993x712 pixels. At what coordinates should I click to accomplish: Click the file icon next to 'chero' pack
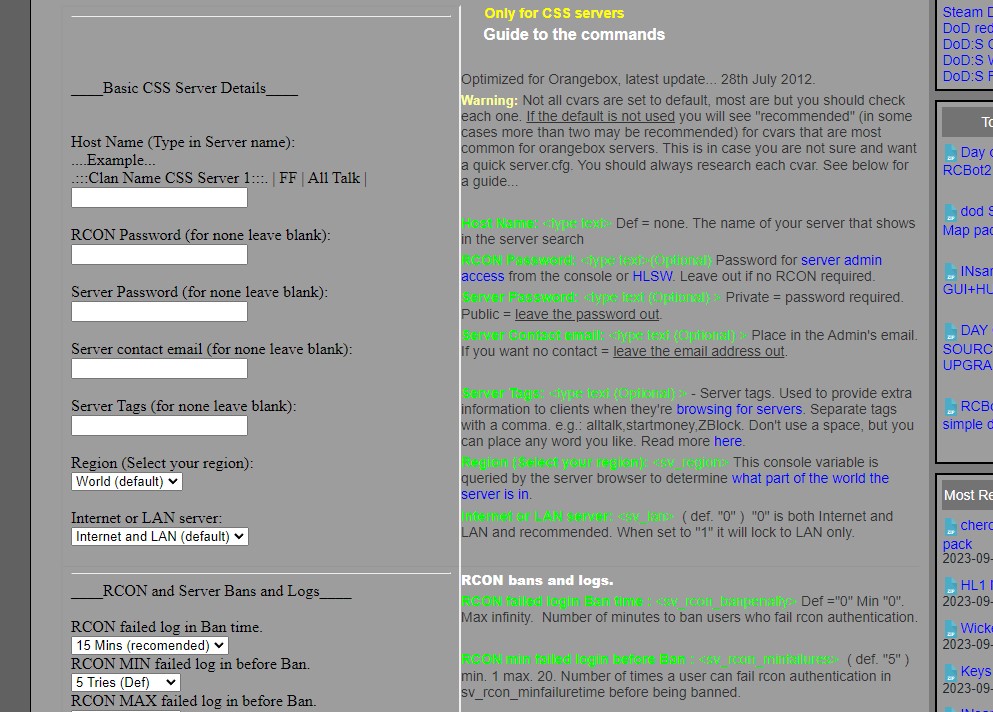click(x=950, y=526)
